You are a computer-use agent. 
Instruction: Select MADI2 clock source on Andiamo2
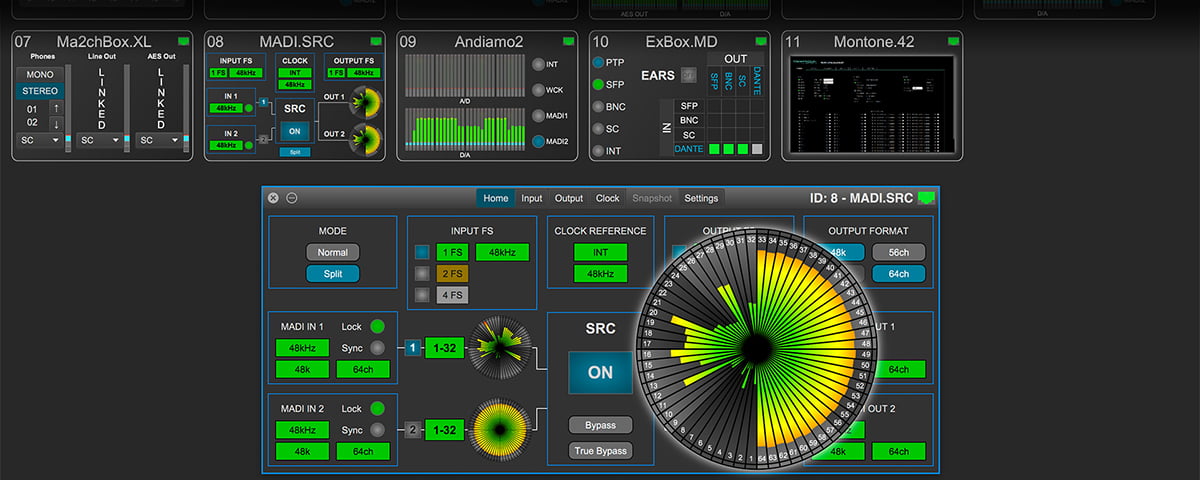pyautogui.click(x=540, y=142)
